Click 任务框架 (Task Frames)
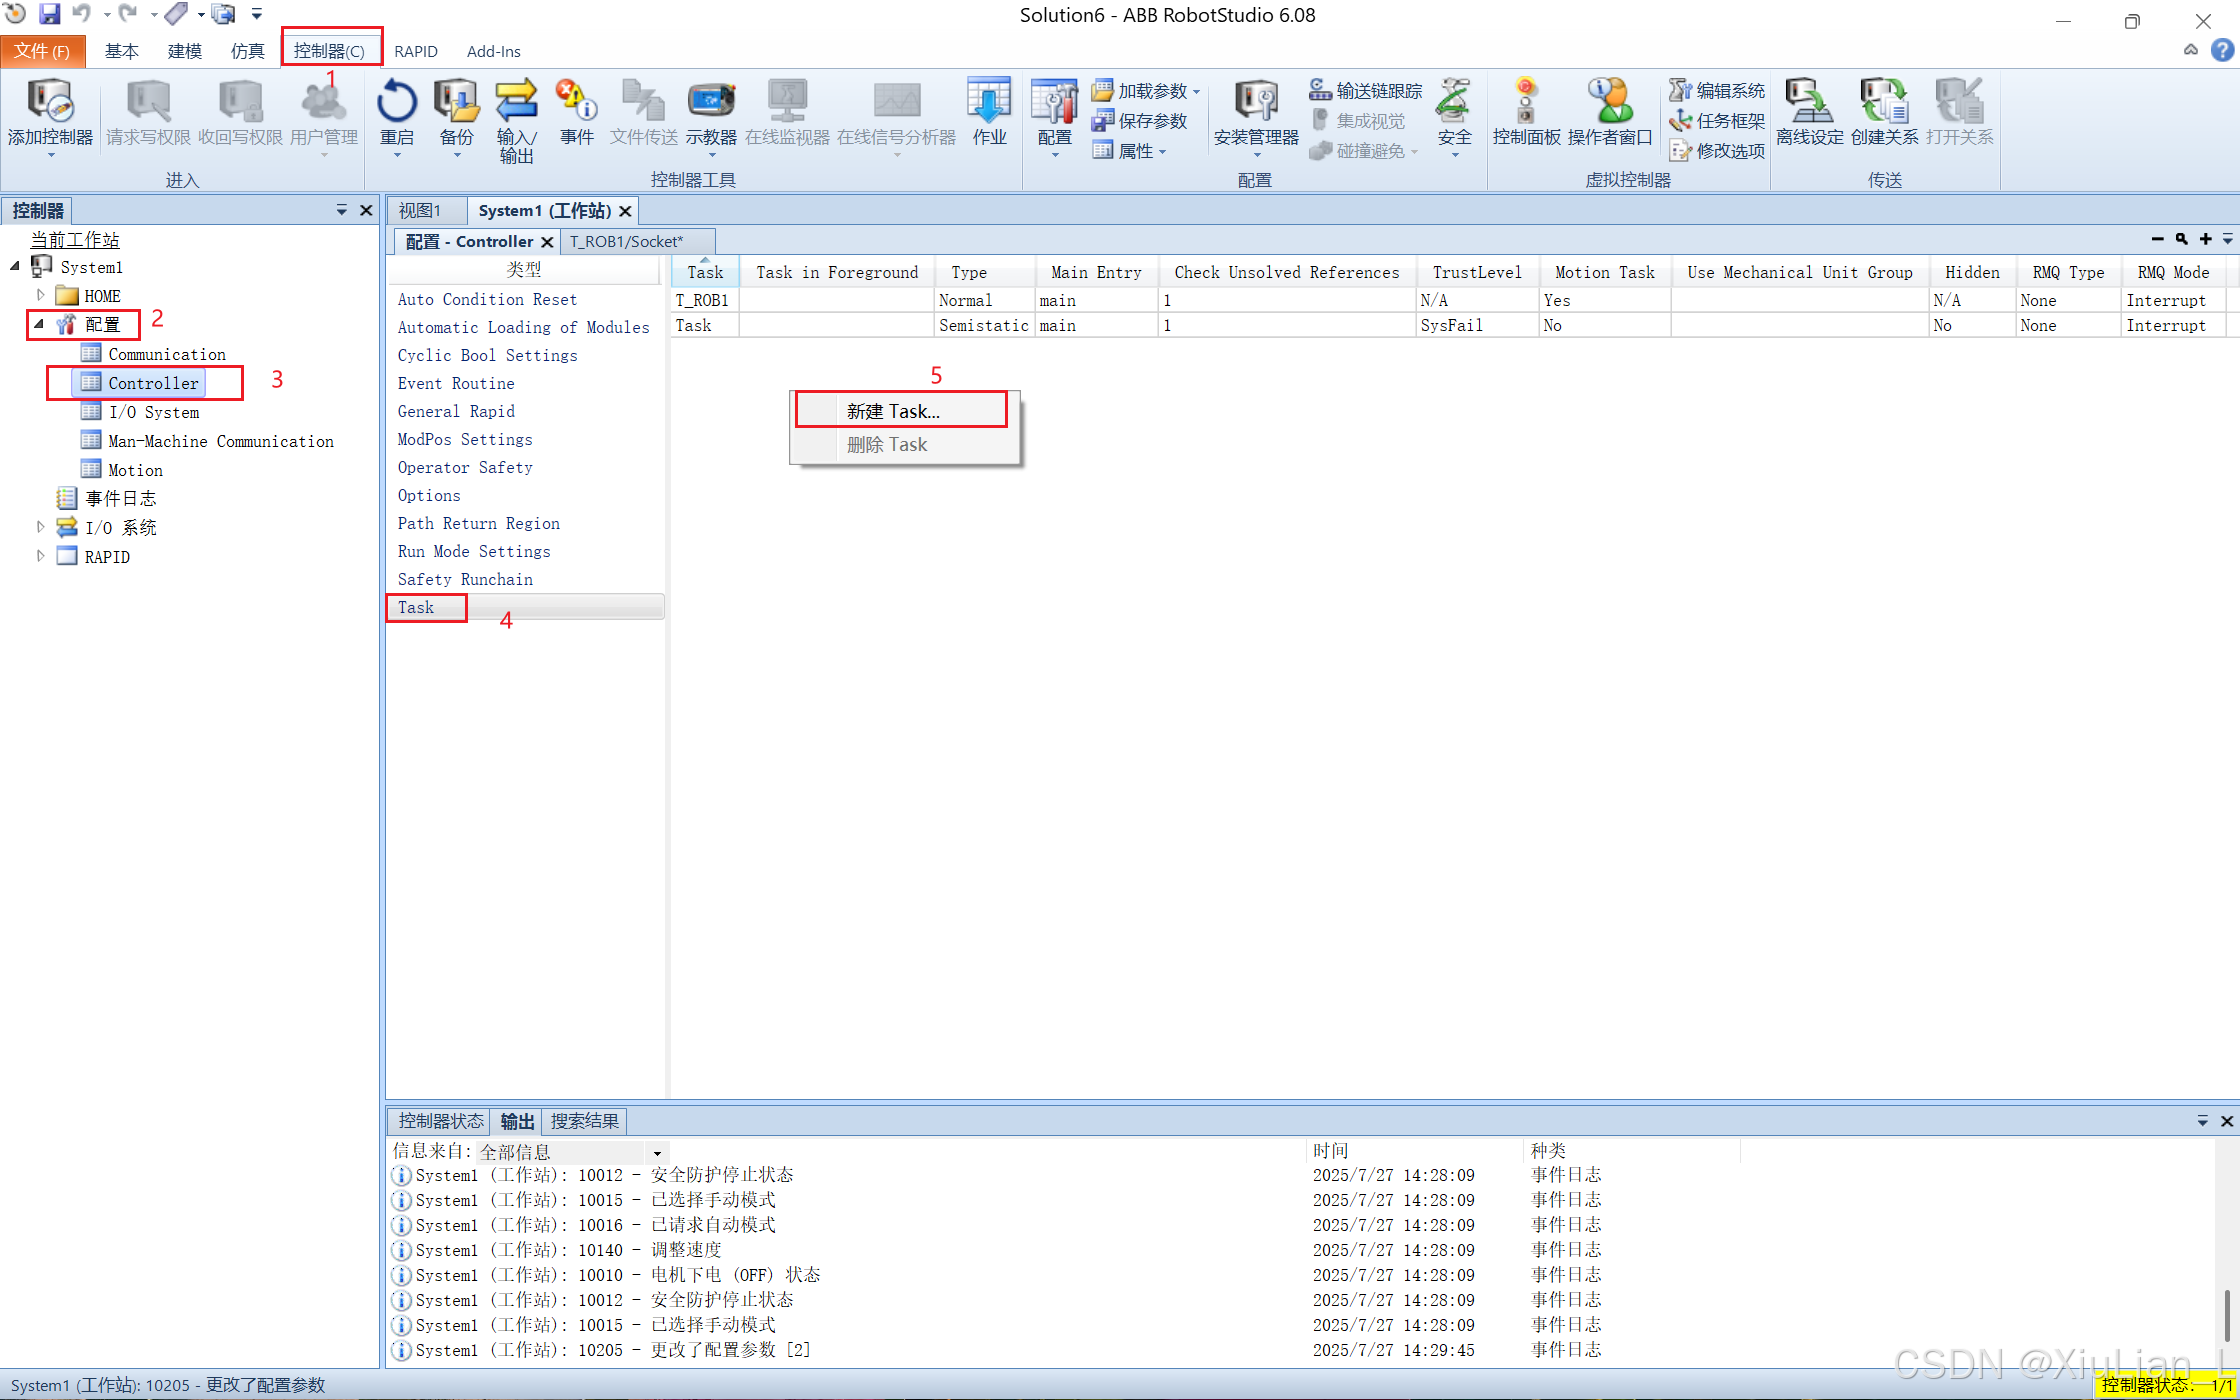This screenshot has width=2240, height=1400. click(1717, 121)
